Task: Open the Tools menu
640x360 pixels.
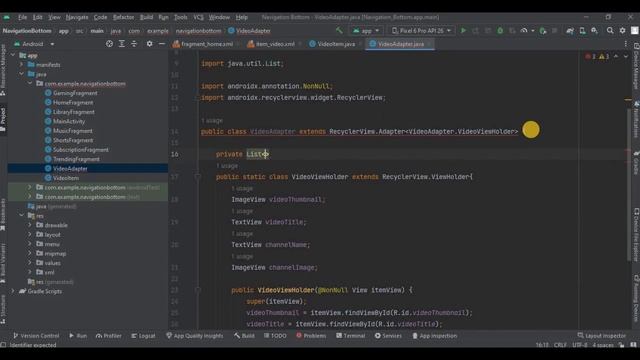Action: [180, 17]
